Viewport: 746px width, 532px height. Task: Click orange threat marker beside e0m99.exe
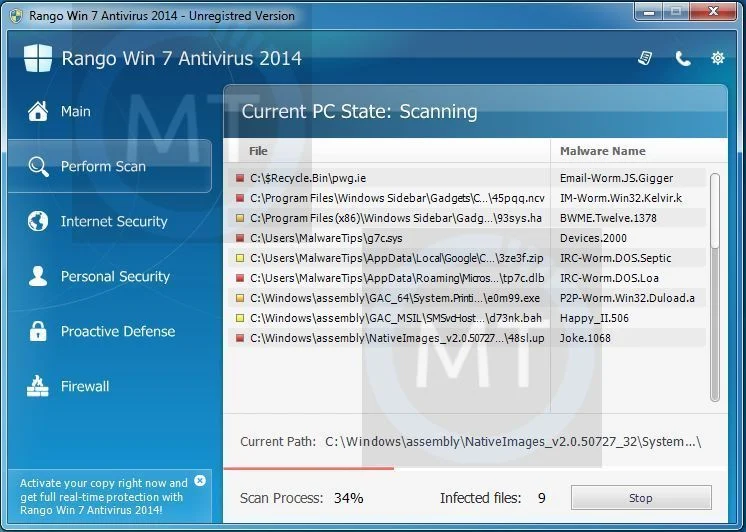tap(240, 298)
